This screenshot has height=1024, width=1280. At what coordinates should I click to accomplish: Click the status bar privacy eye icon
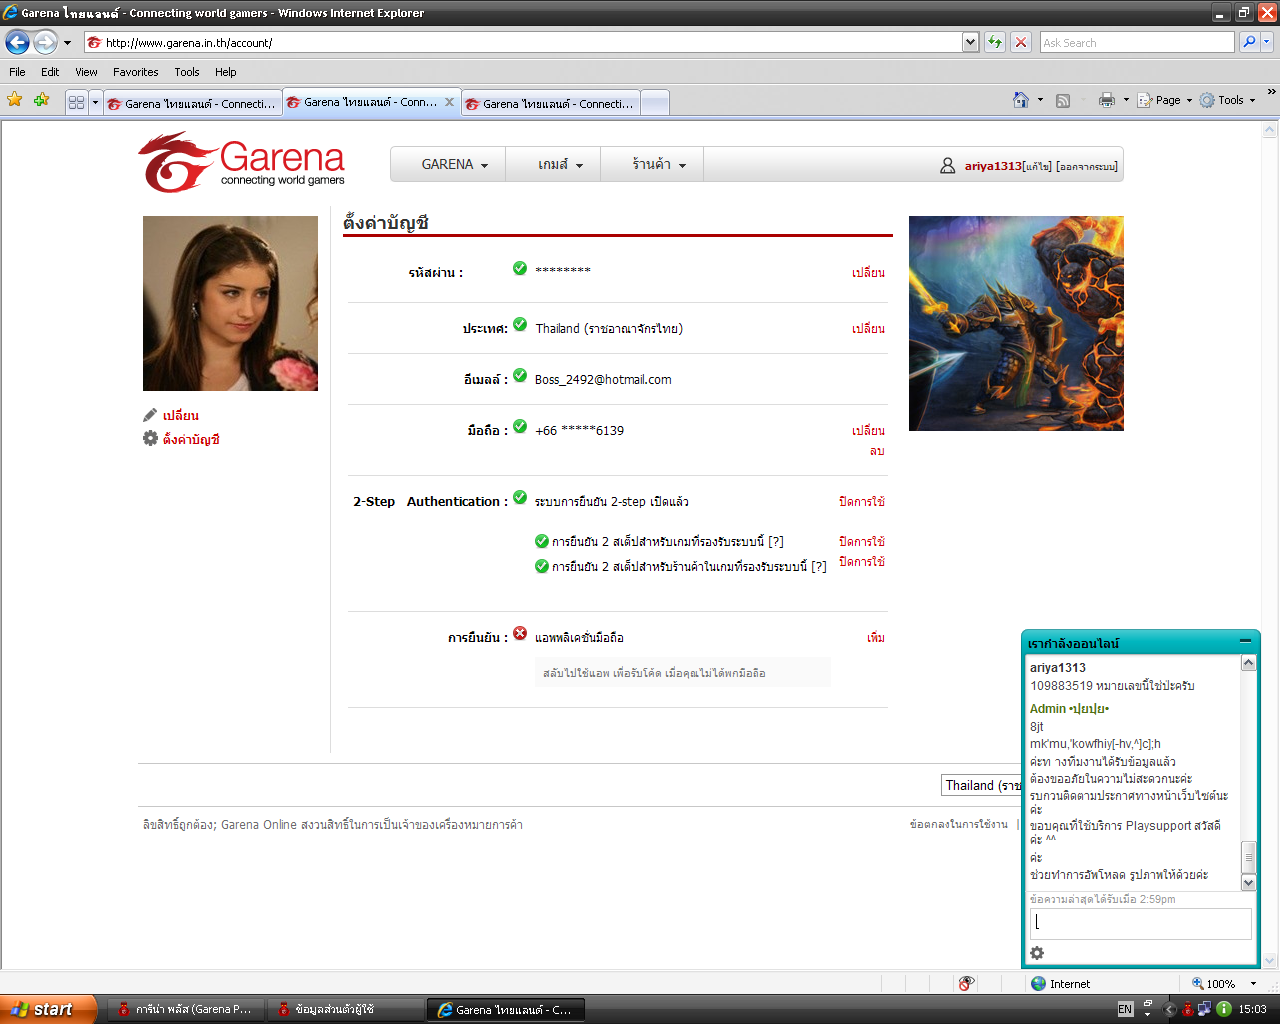pyautogui.click(x=966, y=983)
